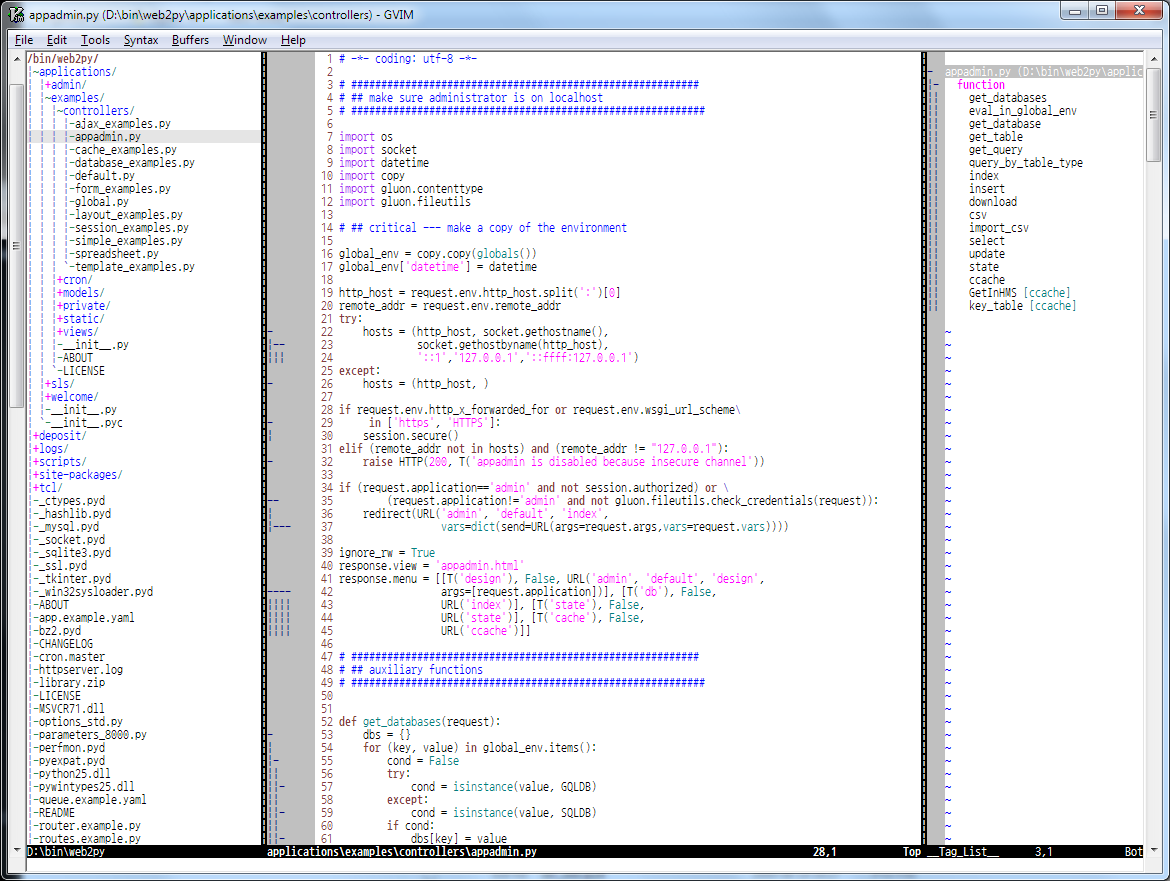Open the Window menu
The image size is (1170, 881).
click(245, 40)
